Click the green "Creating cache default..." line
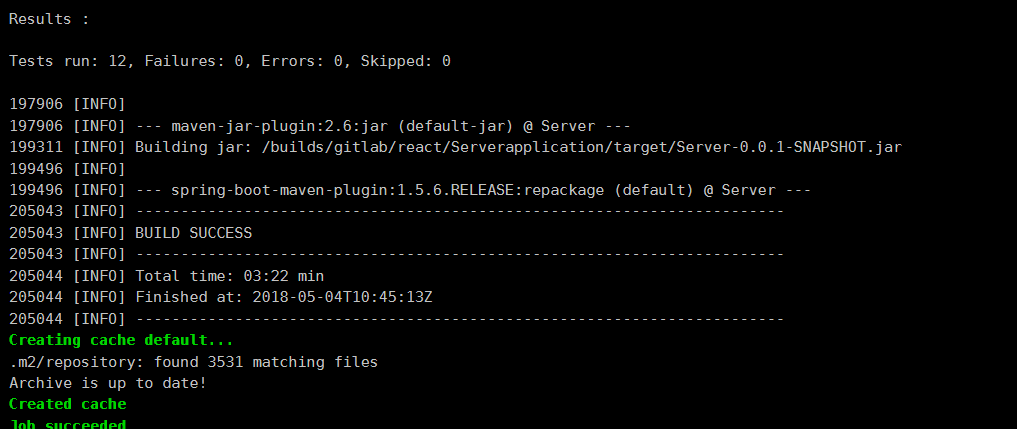Image resolution: width=1017 pixels, height=429 pixels. (x=120, y=340)
